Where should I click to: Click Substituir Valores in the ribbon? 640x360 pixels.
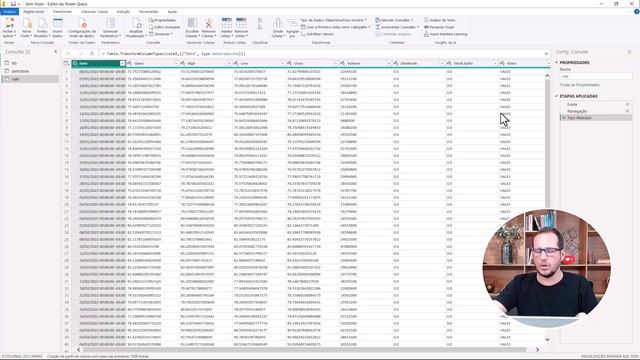coord(317,34)
